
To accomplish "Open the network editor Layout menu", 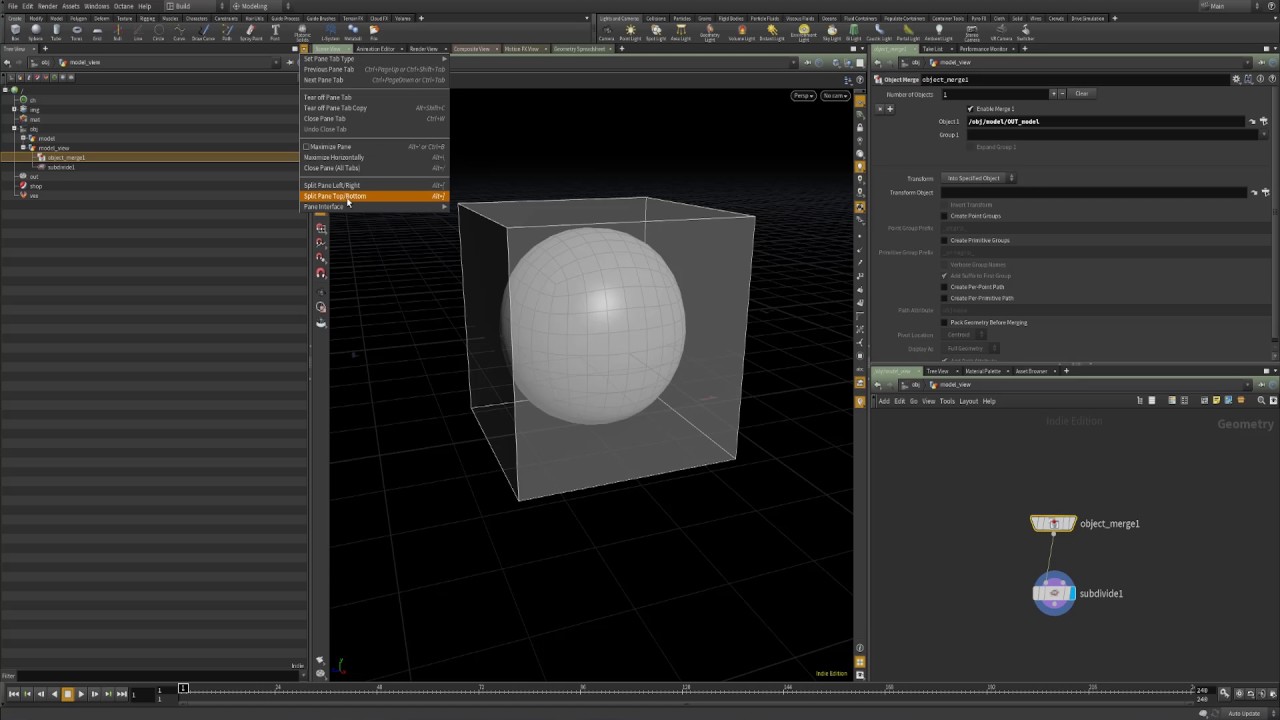I will point(968,401).
